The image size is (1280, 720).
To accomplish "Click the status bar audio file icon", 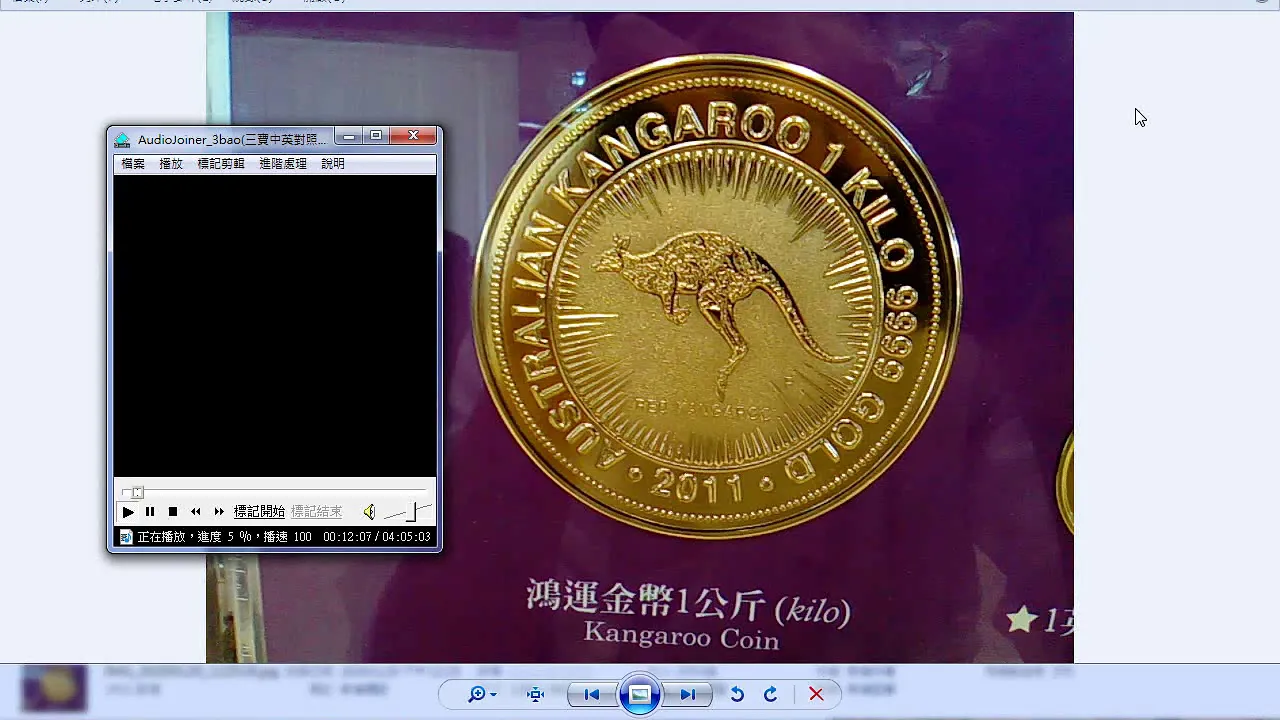I will pyautogui.click(x=126, y=537).
